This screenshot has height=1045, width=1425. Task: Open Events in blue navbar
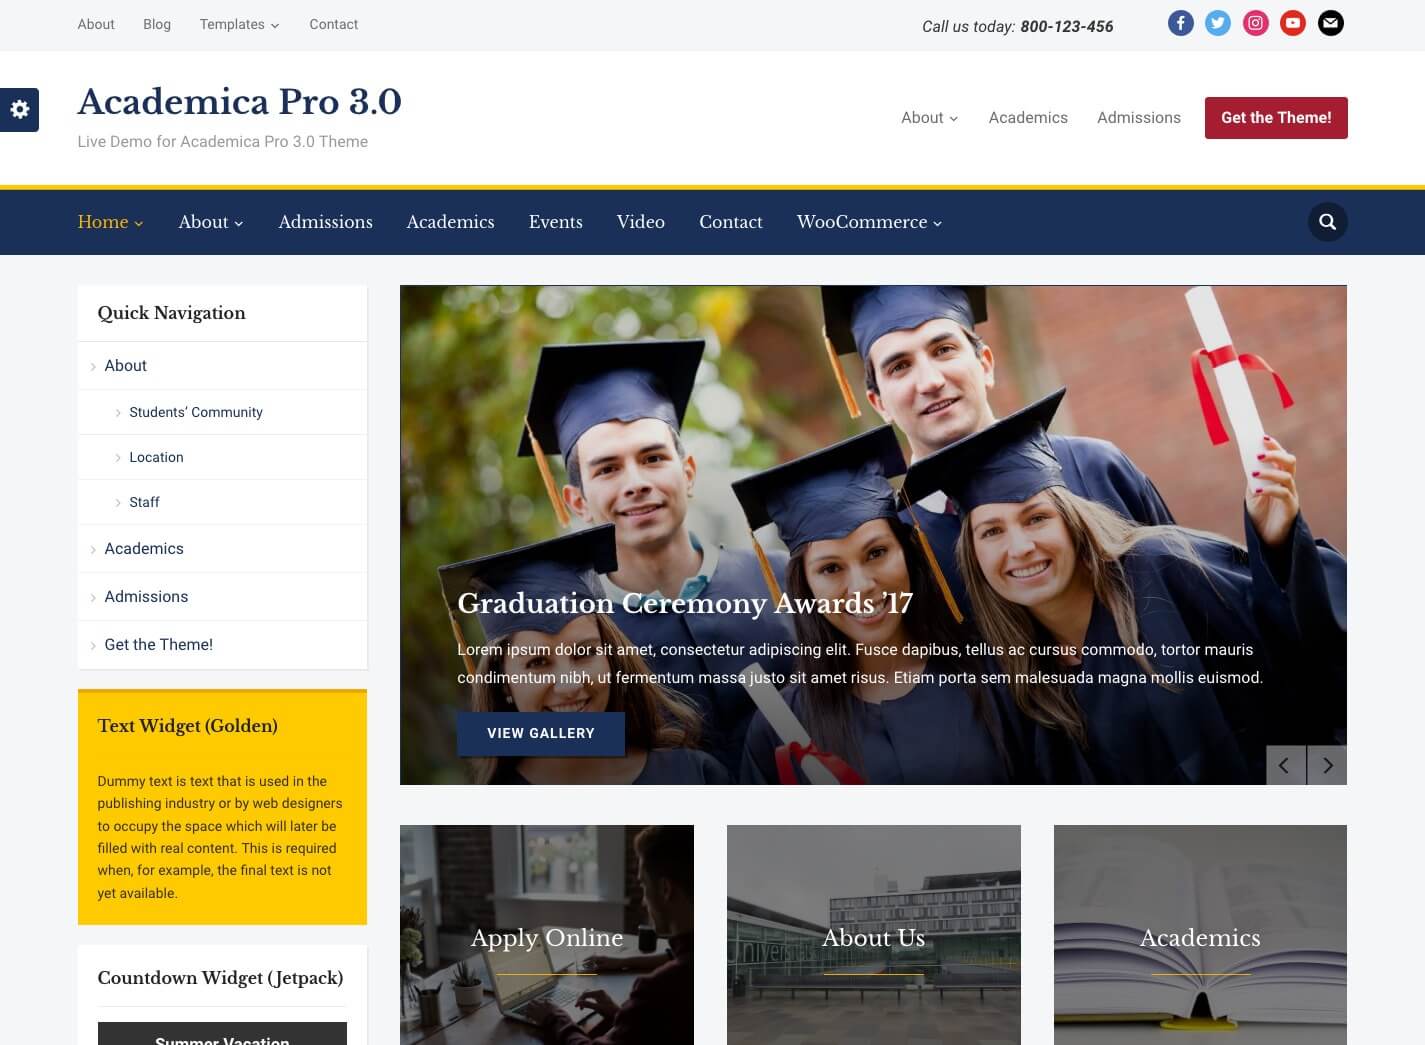(555, 222)
